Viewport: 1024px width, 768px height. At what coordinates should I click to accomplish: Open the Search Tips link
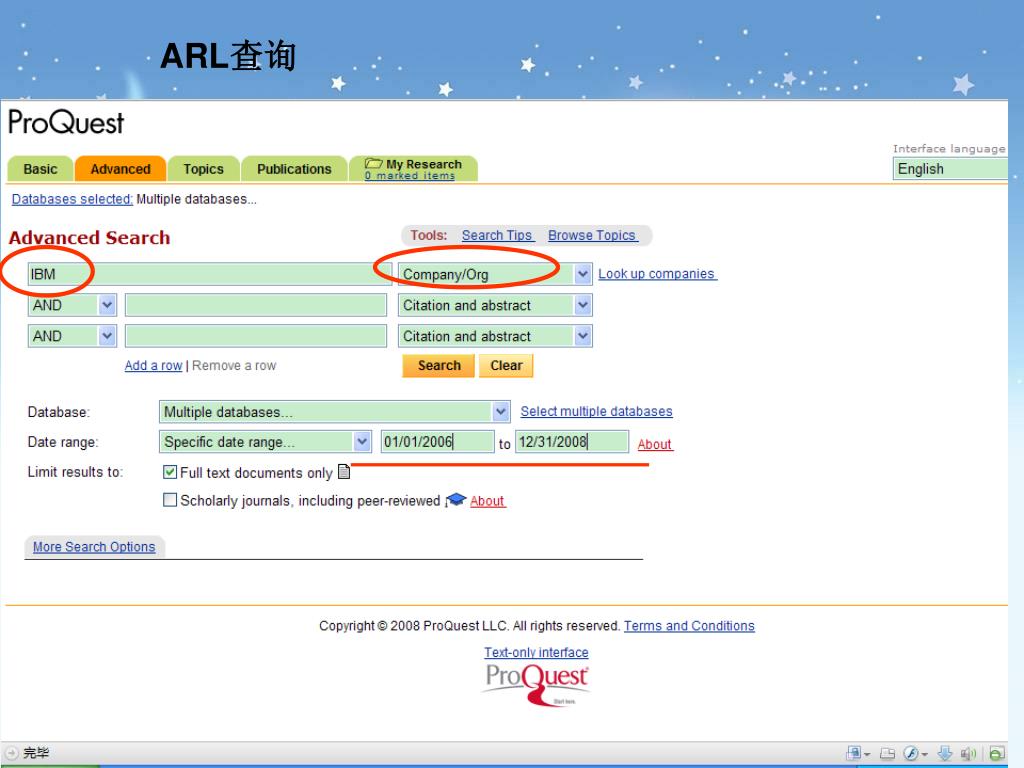(x=498, y=235)
